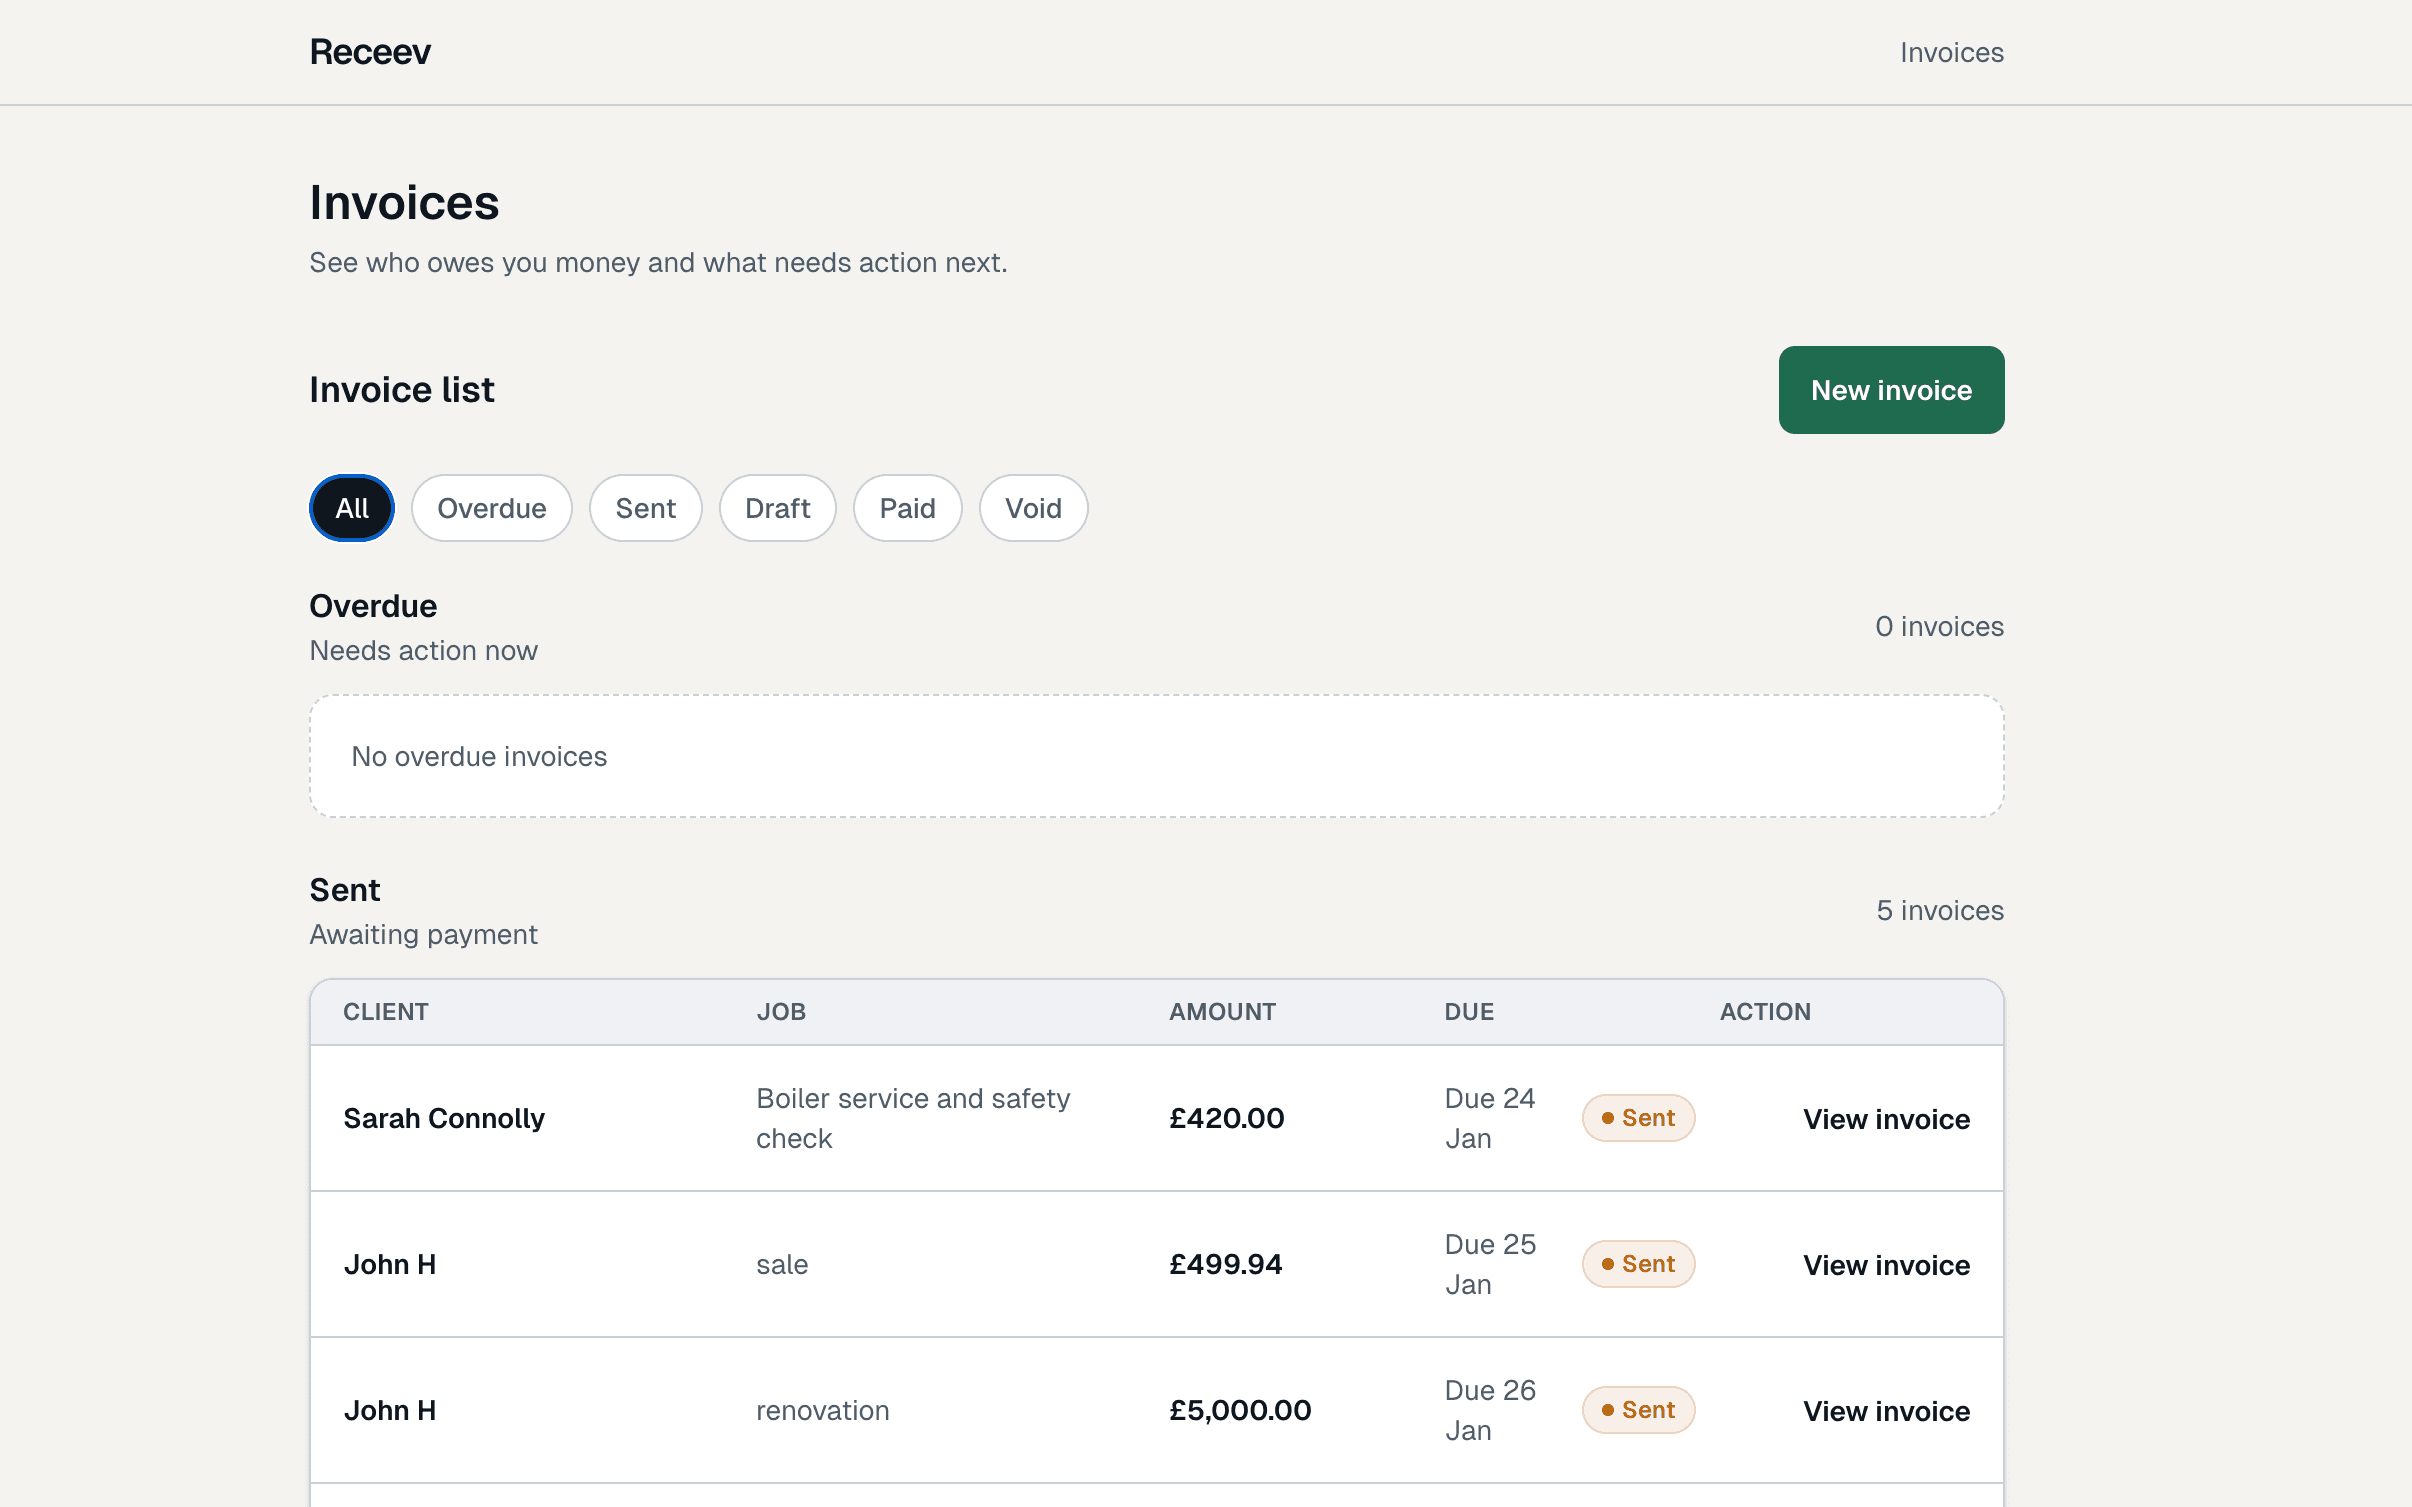Screen dimensions: 2412x1507
Task: Filter invoices by Paid
Action: pyautogui.click(x=907, y=507)
